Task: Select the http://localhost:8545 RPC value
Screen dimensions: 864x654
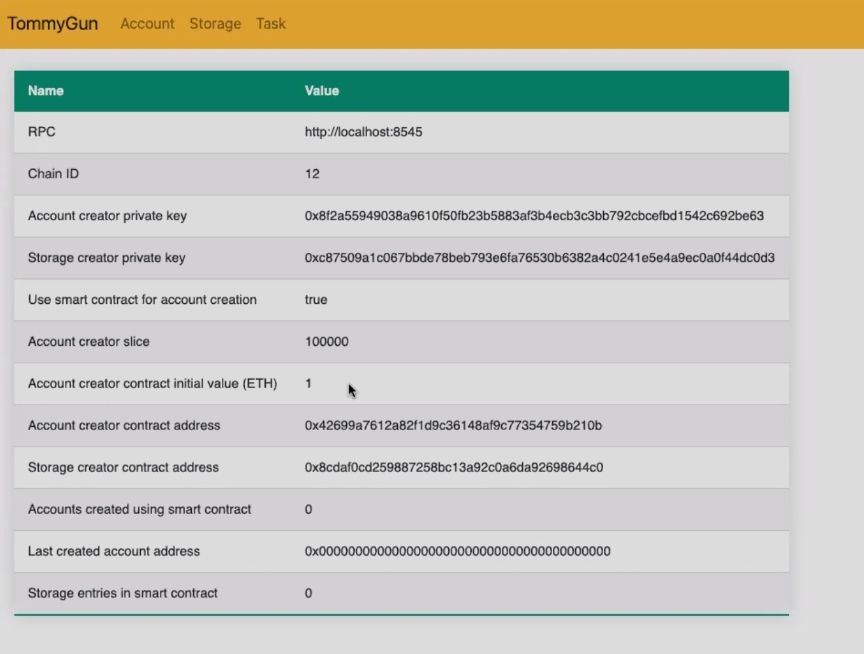Action: (363, 132)
